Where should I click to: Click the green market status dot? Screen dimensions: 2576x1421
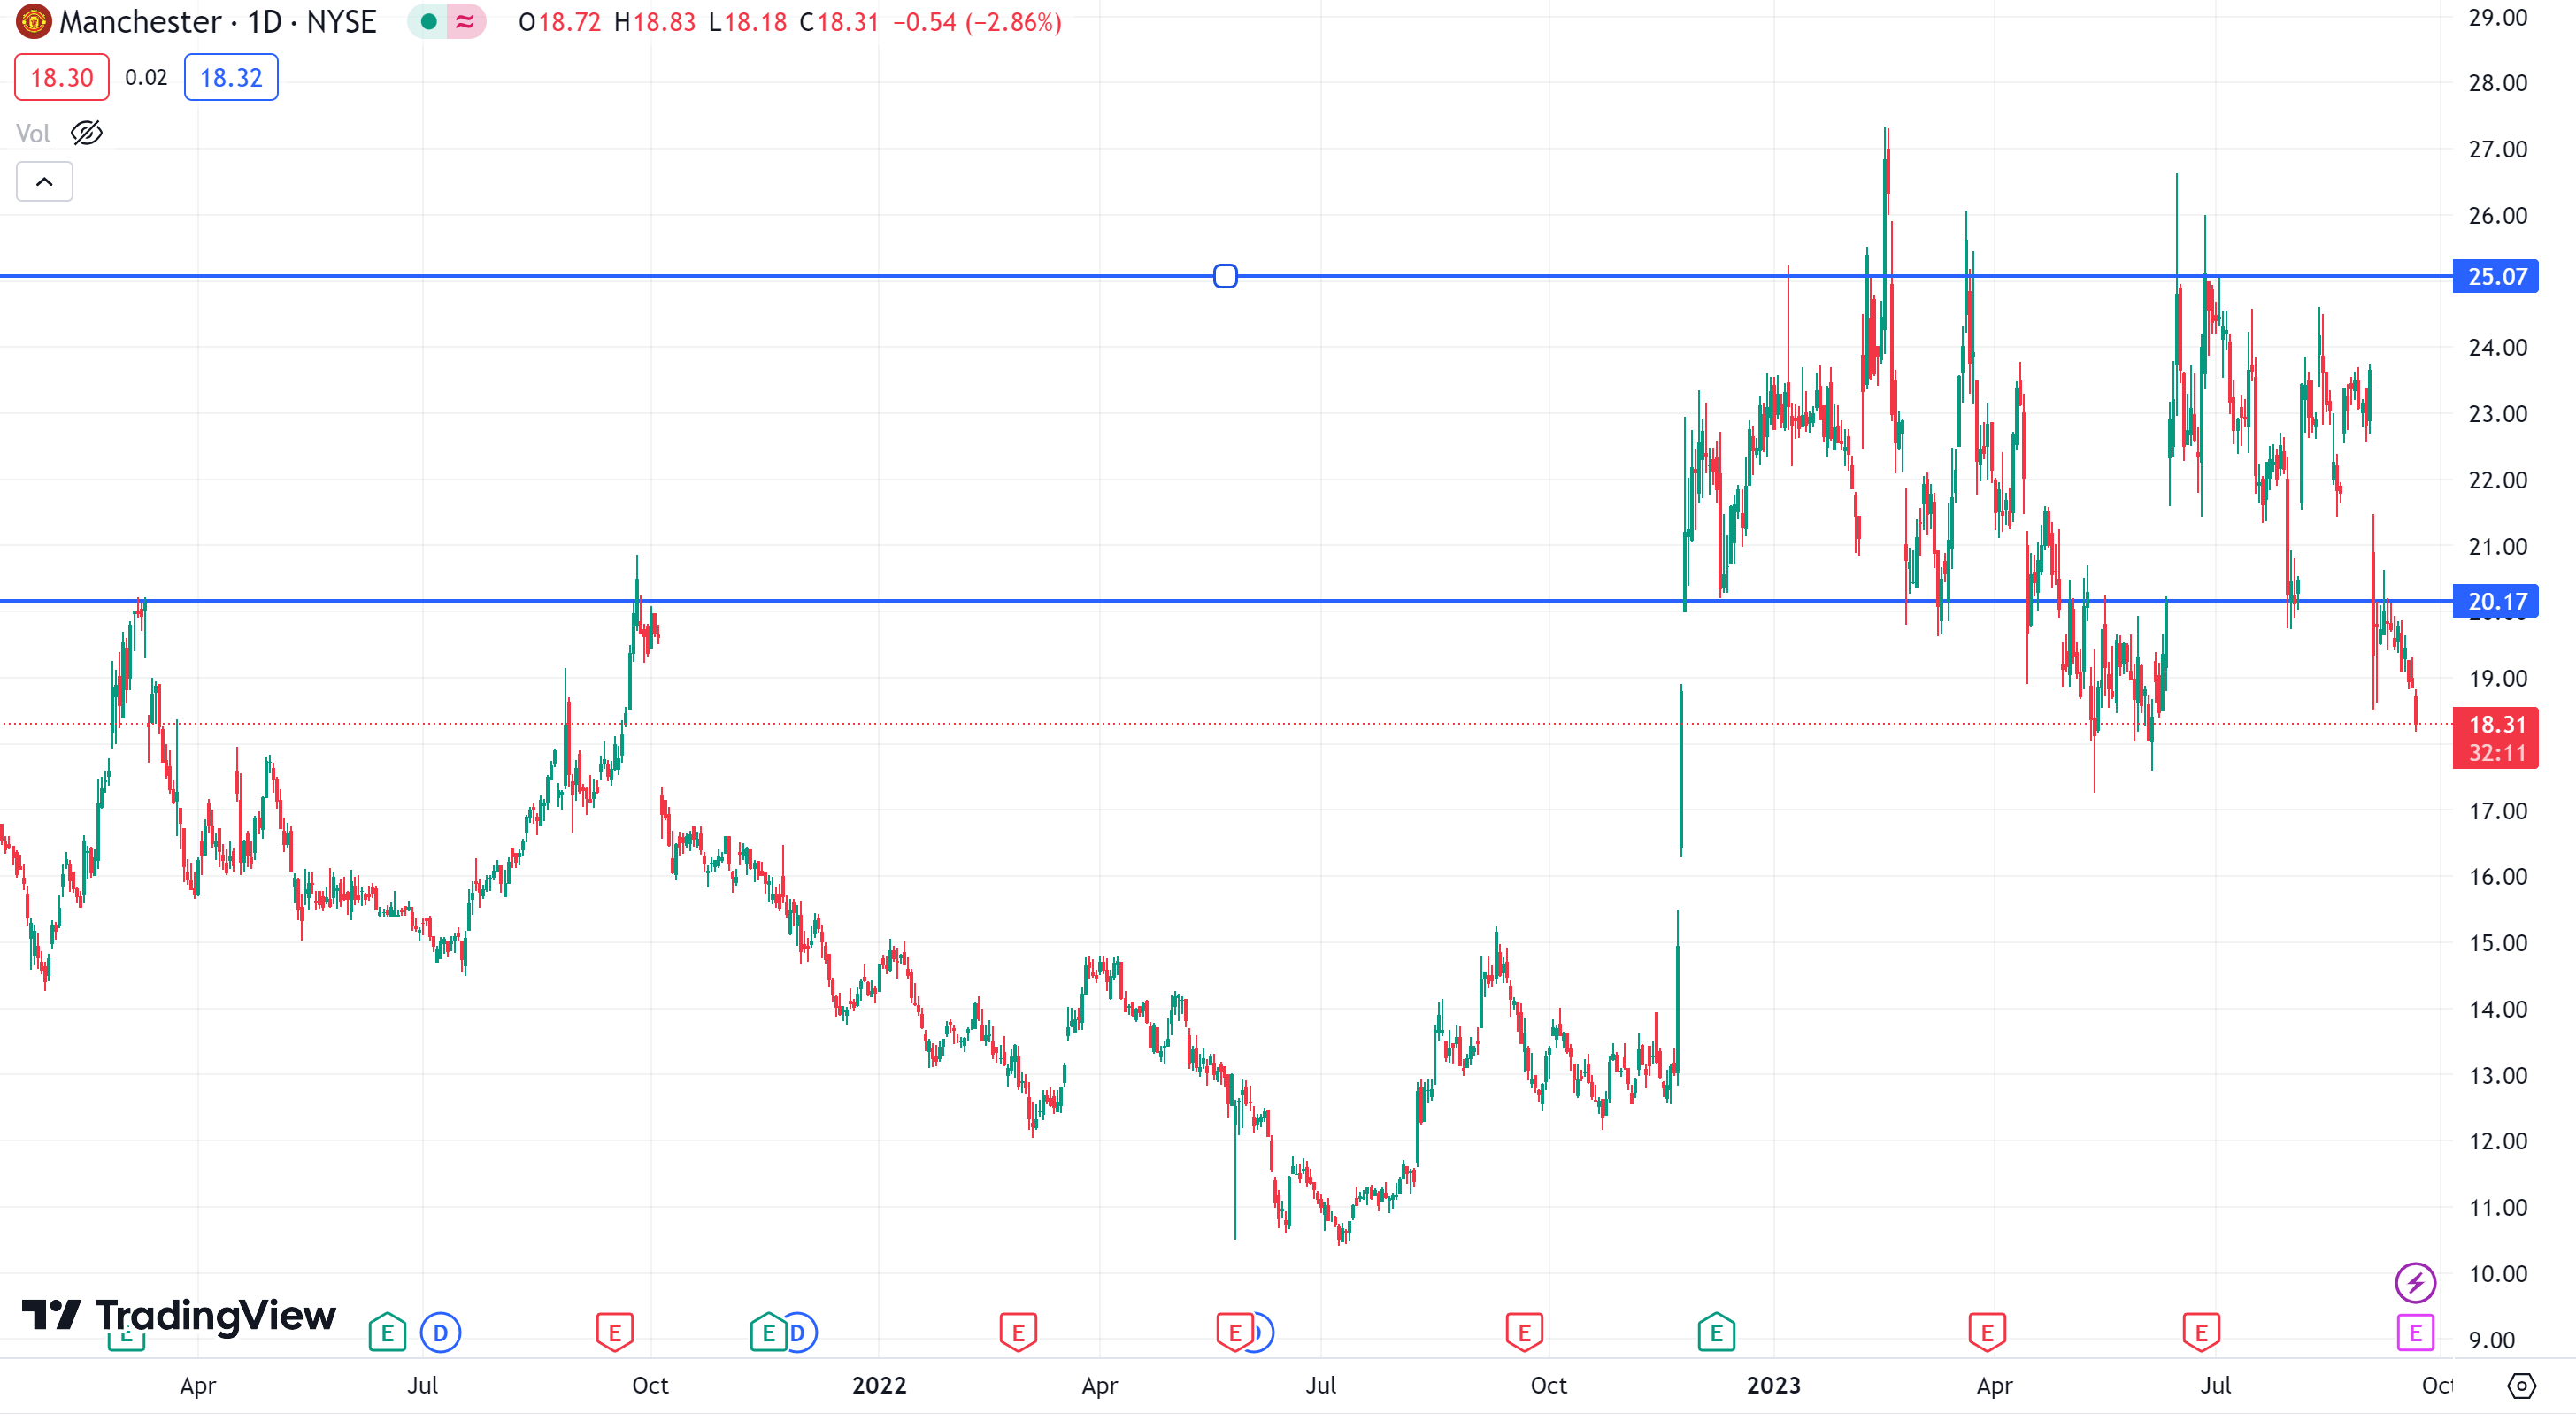point(428,22)
